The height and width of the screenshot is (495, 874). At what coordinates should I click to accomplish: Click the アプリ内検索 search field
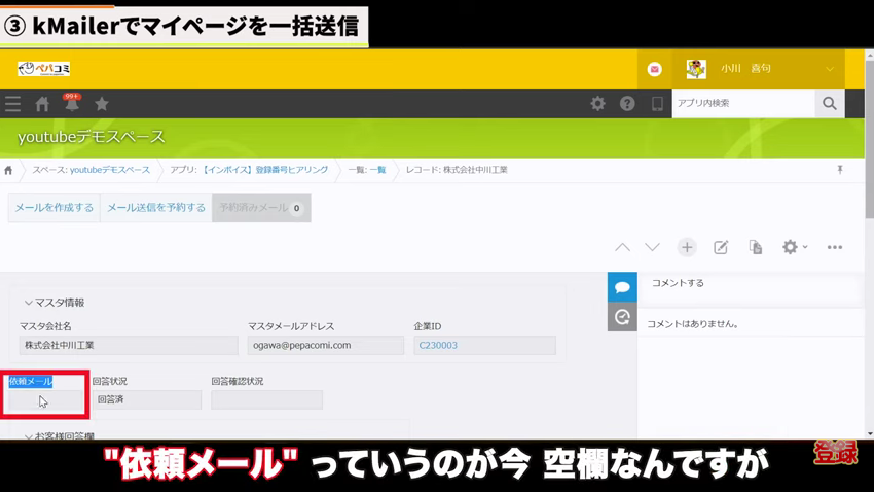pyautogui.click(x=743, y=103)
